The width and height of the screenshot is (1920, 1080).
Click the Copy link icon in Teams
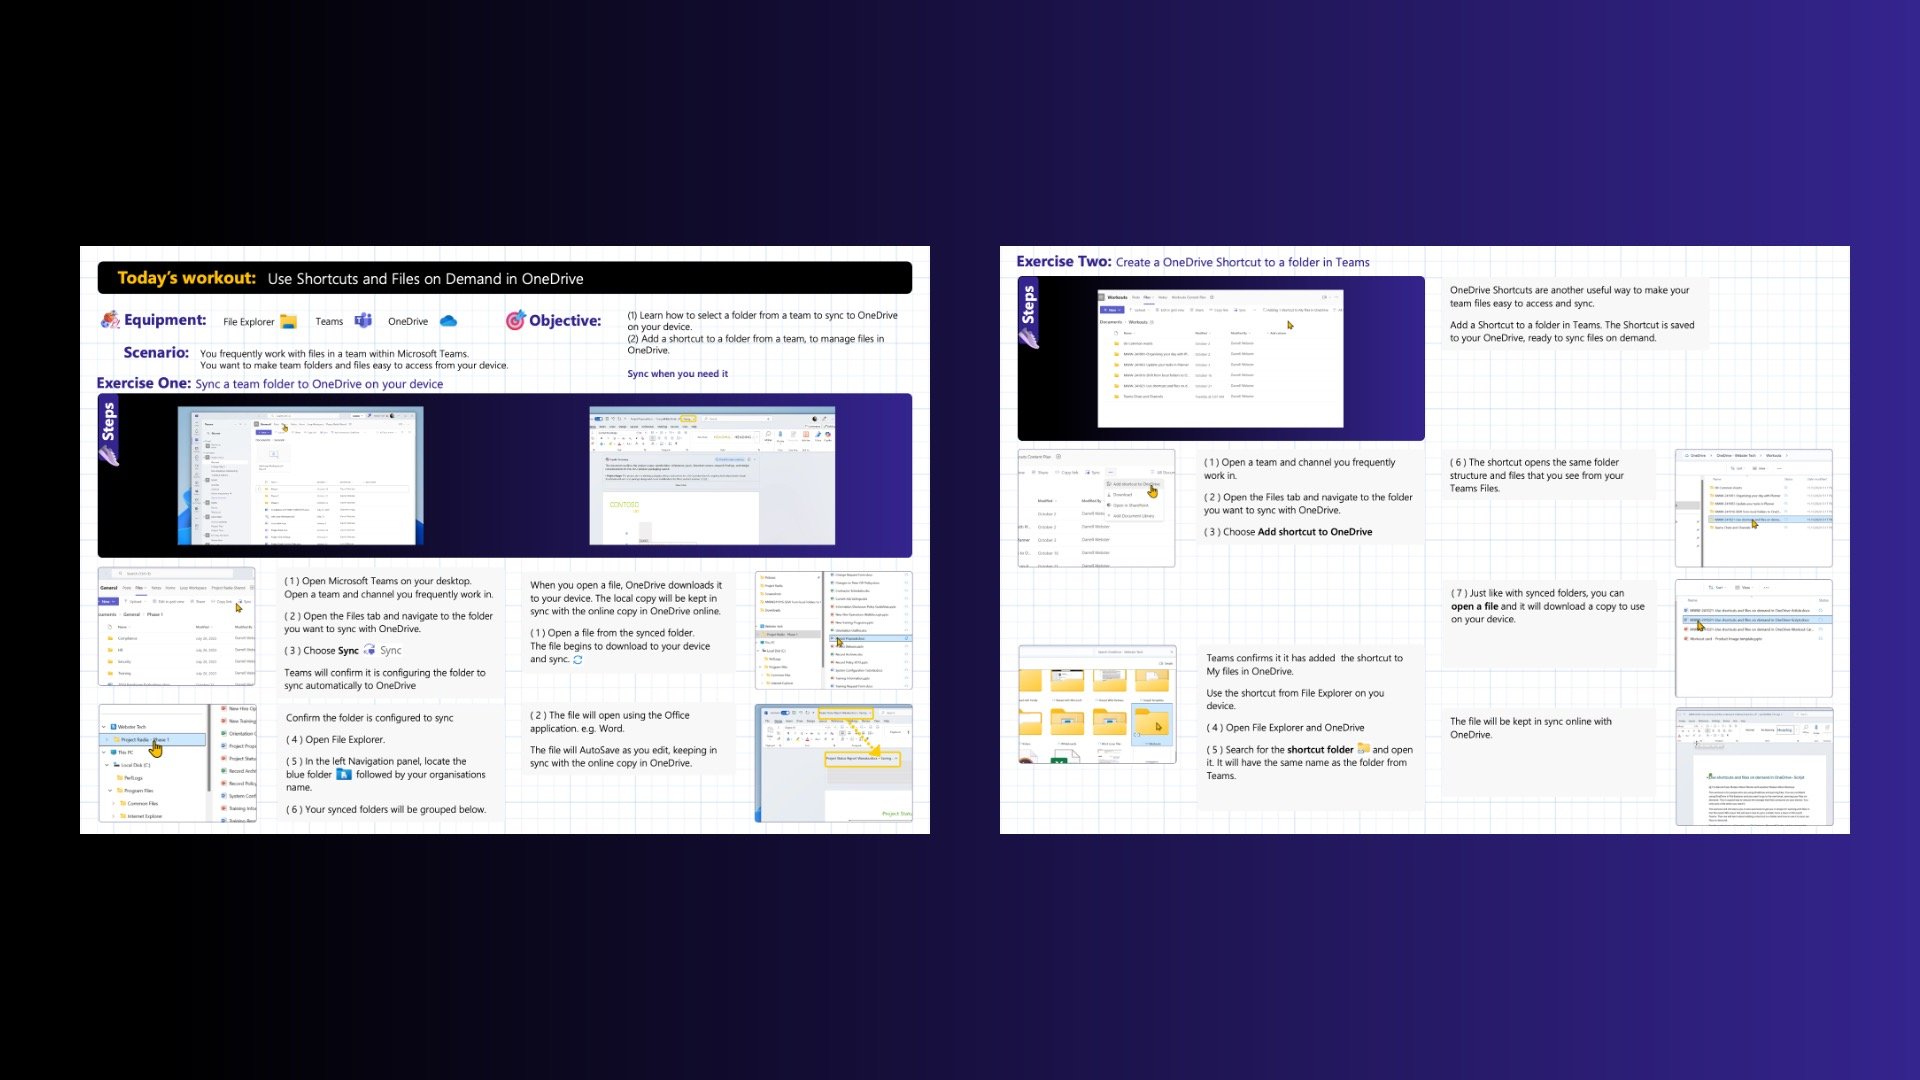pos(215,602)
